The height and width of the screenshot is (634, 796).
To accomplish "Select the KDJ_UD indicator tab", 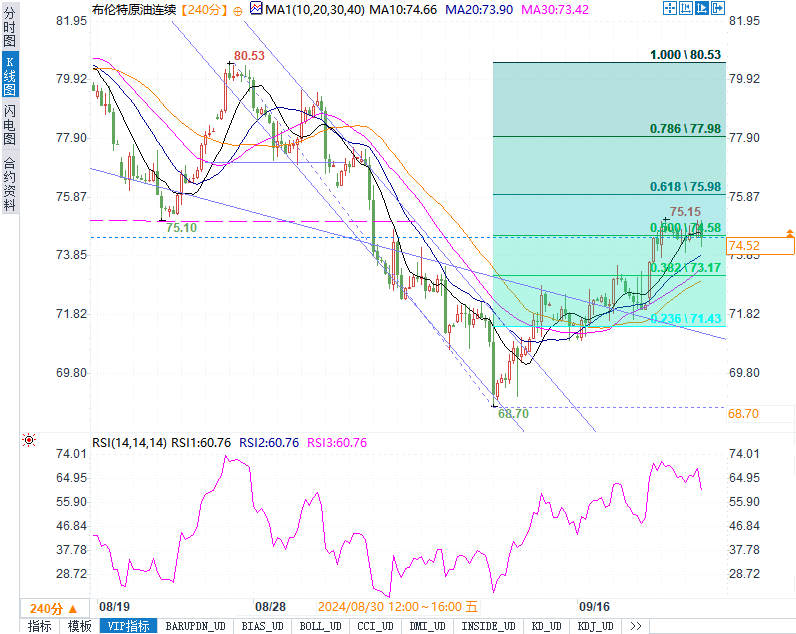I will pos(595,626).
